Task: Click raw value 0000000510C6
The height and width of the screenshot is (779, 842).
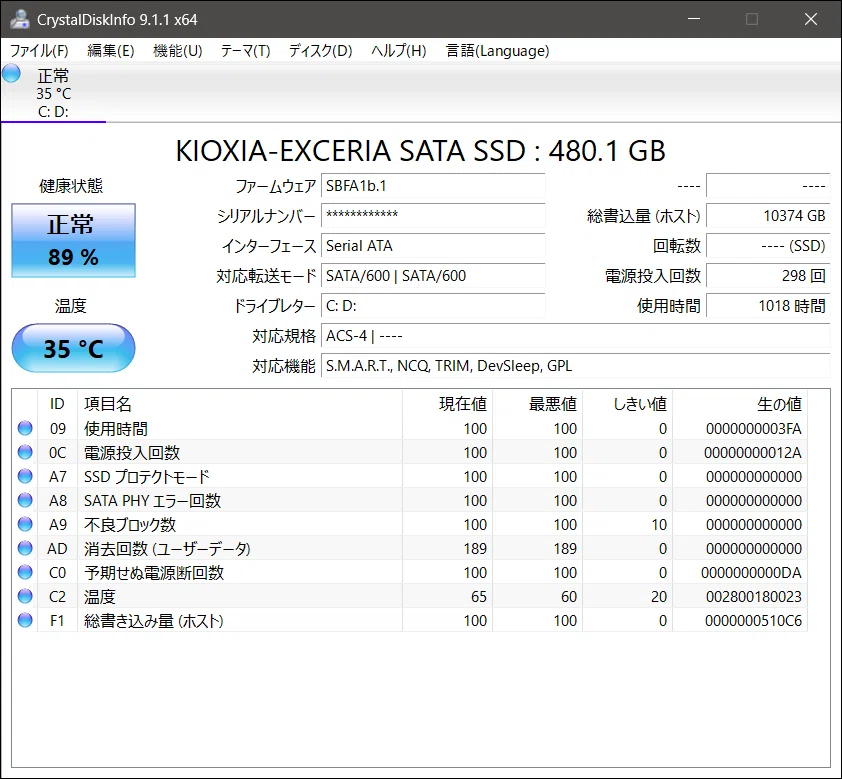Action: [753, 621]
